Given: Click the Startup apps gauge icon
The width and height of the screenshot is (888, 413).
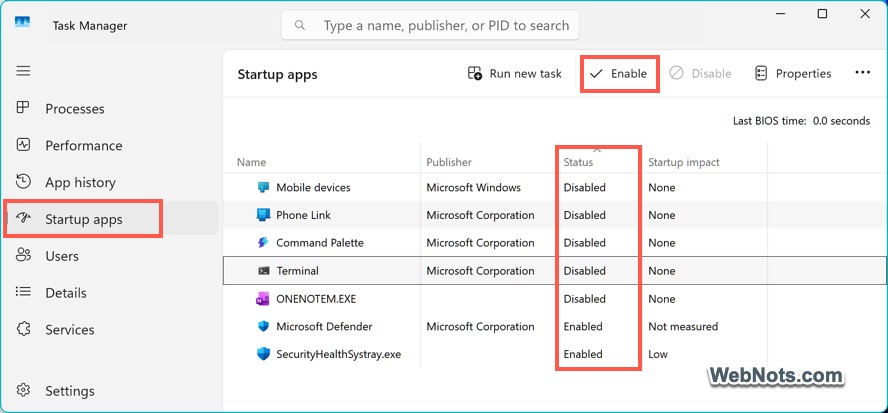Looking at the screenshot, I should (23, 218).
